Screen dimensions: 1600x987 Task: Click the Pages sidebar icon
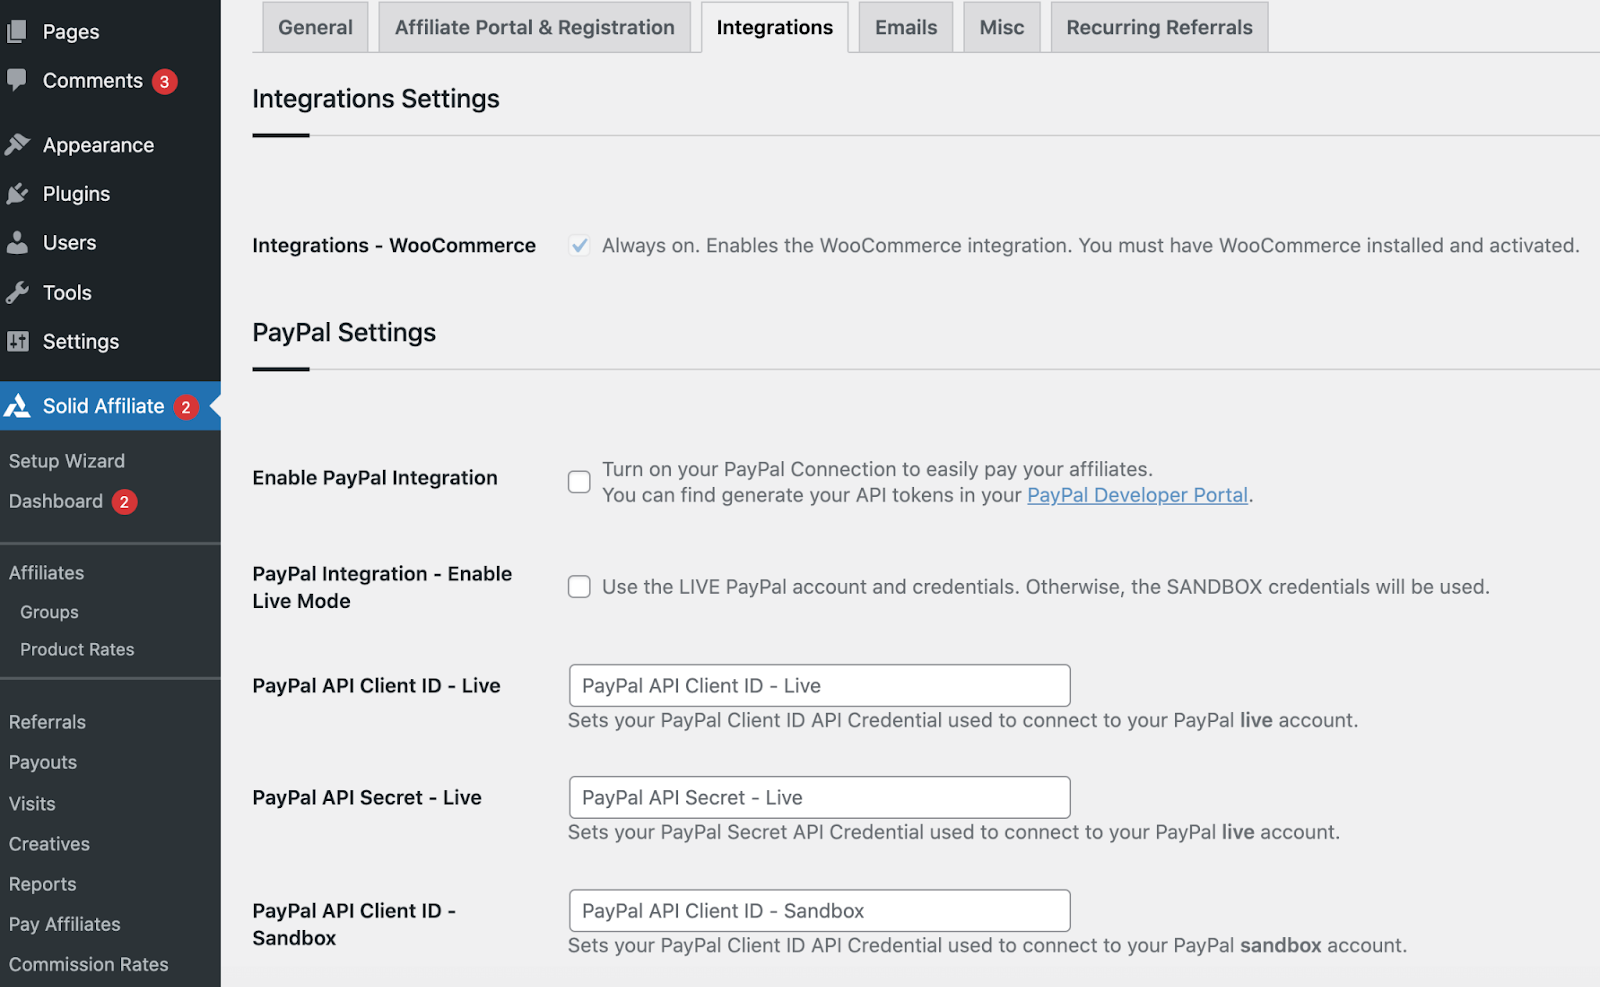(x=17, y=32)
